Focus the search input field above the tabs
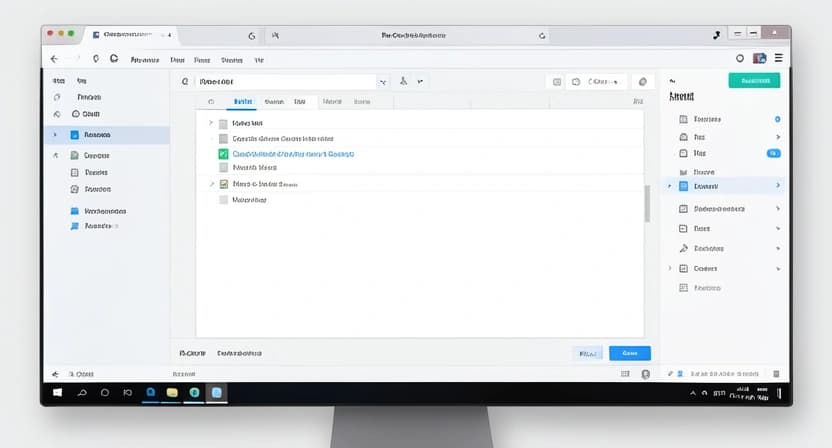The height and width of the screenshot is (448, 832). click(x=285, y=82)
